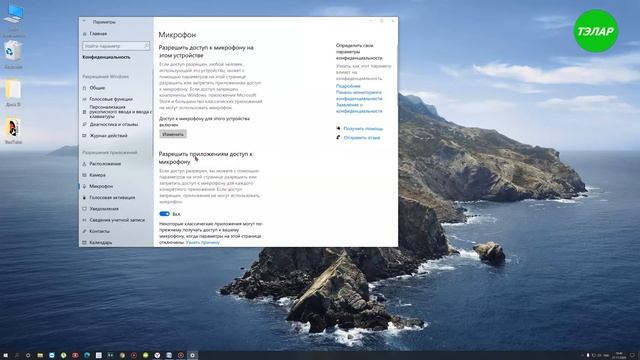The height and width of the screenshot is (360, 640).
Task: Open Microsoft Edge from the taskbar
Action: [87, 356]
